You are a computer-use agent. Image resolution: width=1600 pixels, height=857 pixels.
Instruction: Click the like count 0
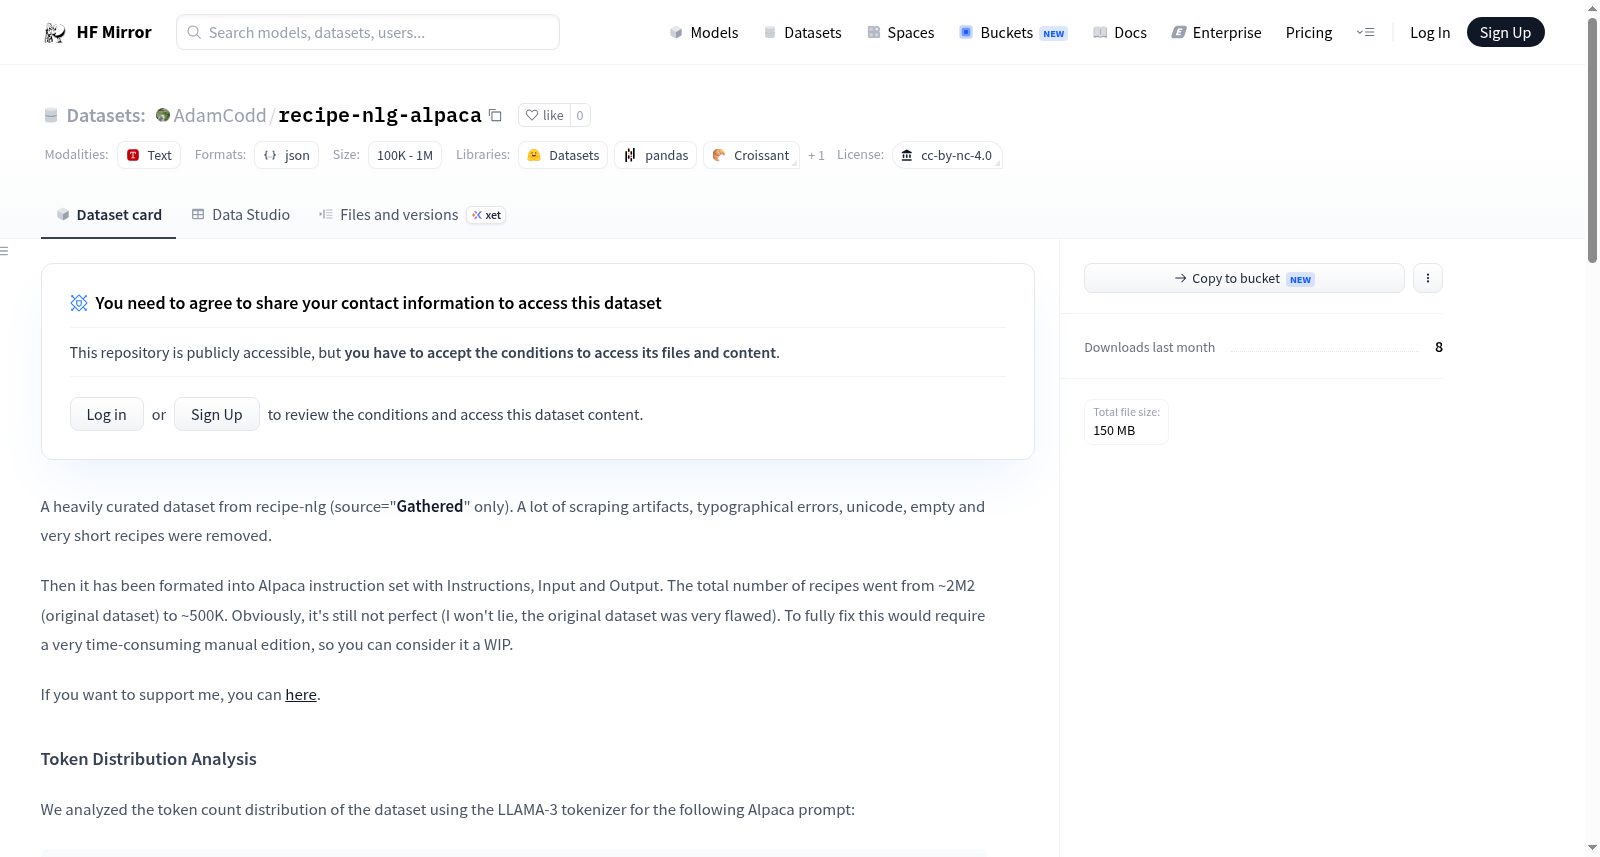tap(580, 115)
